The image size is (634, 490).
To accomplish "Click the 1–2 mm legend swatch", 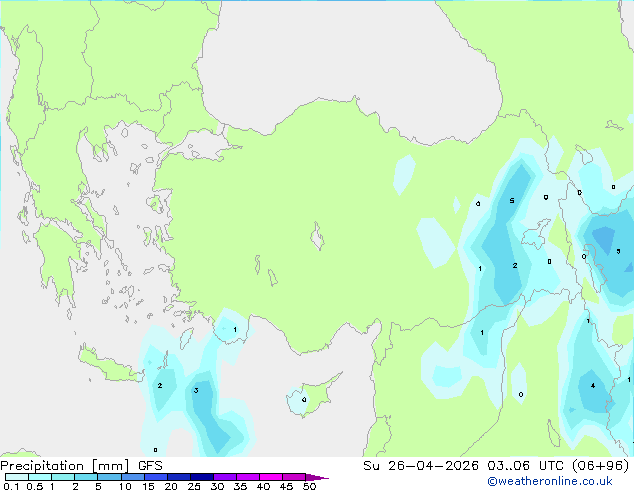I will click(x=63, y=477).
